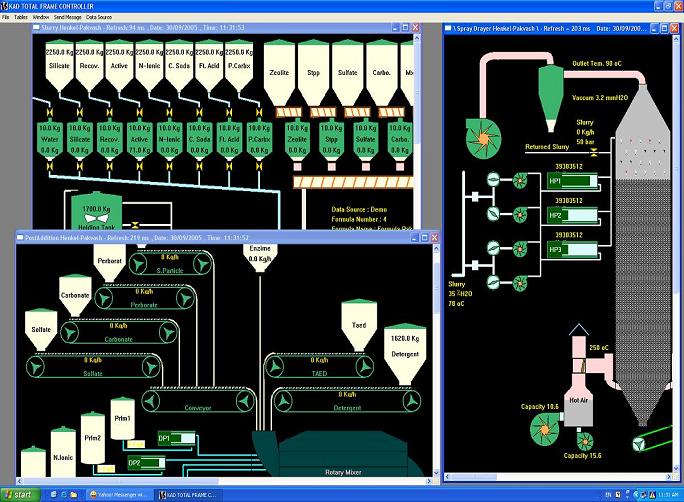The height and width of the screenshot is (502, 684).
Task: Open the Data Source menu
Action: 99,17
